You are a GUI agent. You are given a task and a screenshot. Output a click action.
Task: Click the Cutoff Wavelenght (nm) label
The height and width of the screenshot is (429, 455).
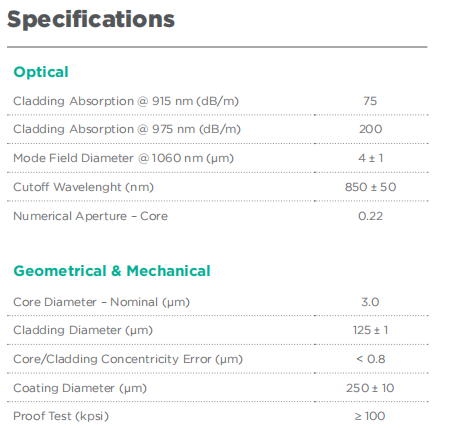(83, 187)
